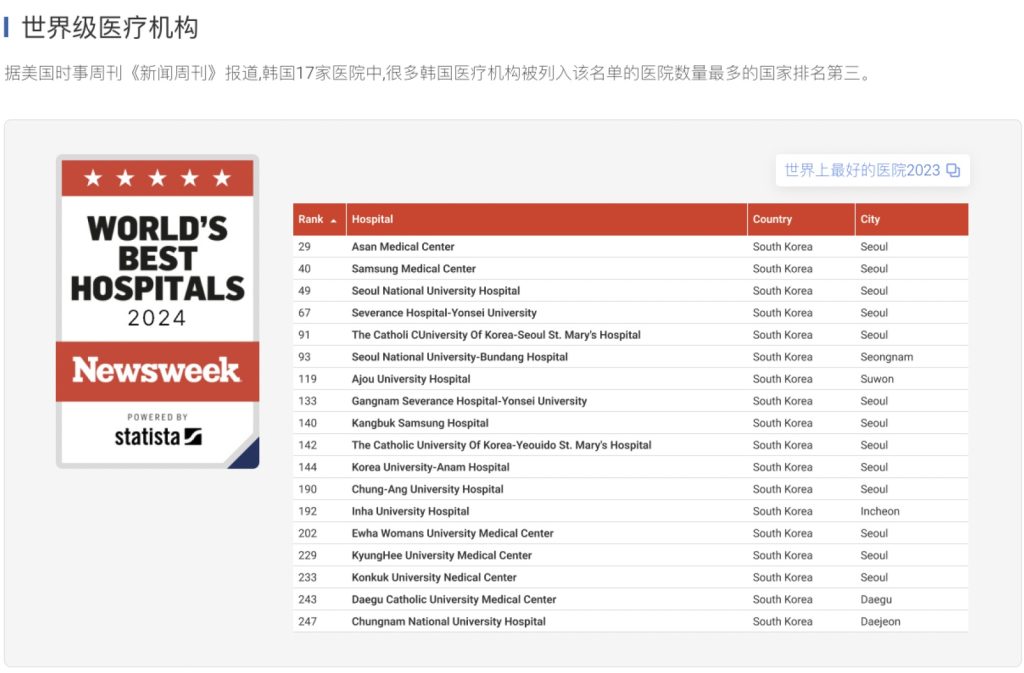Image resolution: width=1024 pixels, height=673 pixels.
Task: Click Chungnam National University Hospital
Action: [449, 622]
